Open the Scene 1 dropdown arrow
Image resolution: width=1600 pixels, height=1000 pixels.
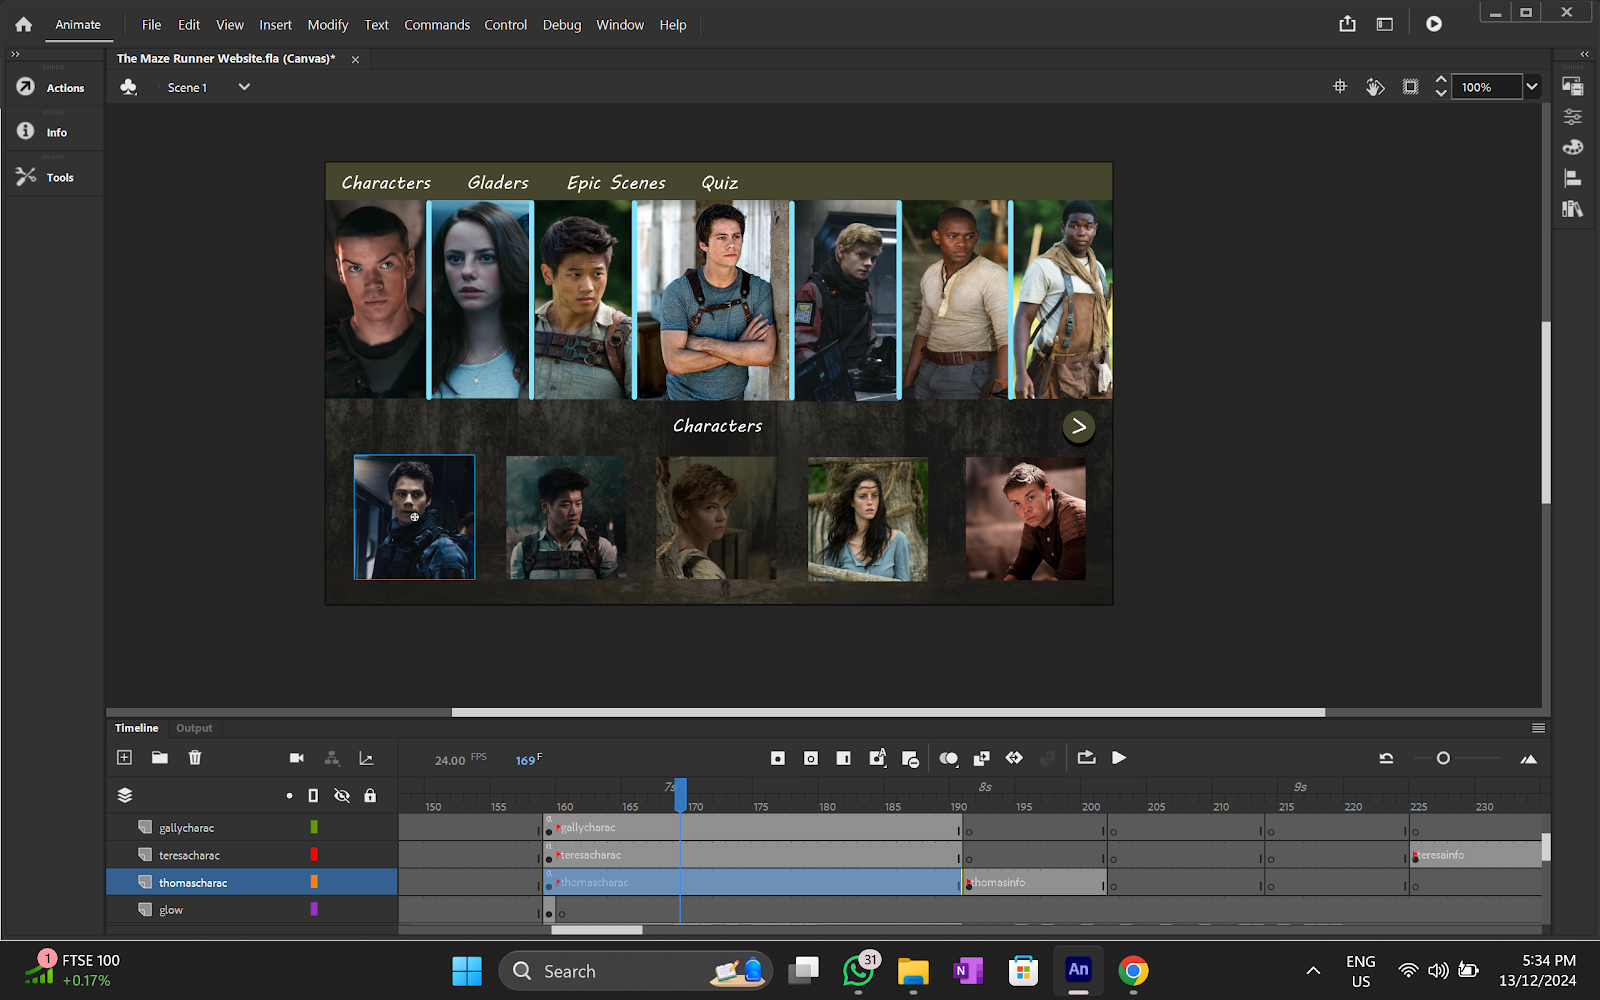[x=244, y=87]
